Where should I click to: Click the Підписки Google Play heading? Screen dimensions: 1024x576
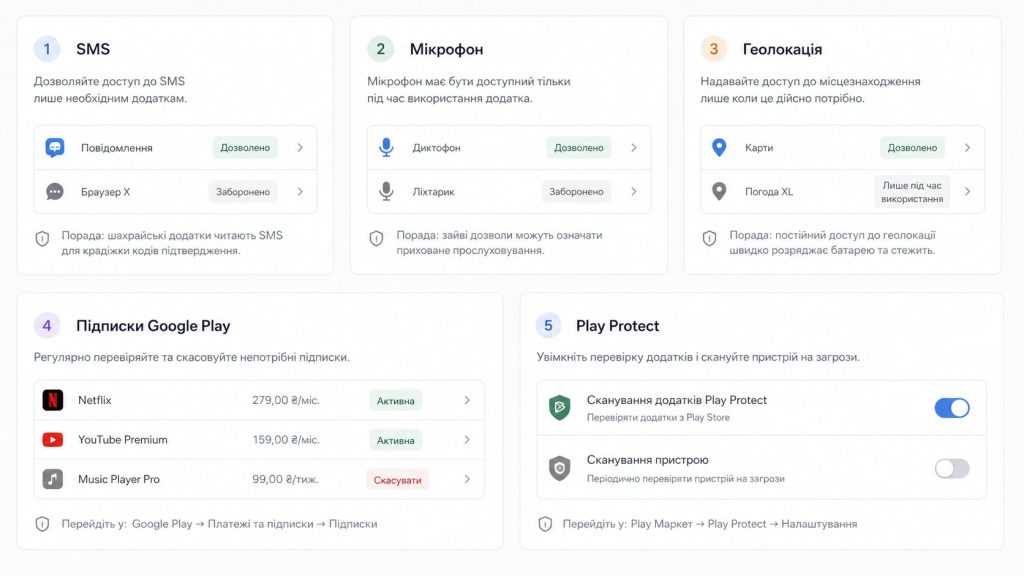153,326
